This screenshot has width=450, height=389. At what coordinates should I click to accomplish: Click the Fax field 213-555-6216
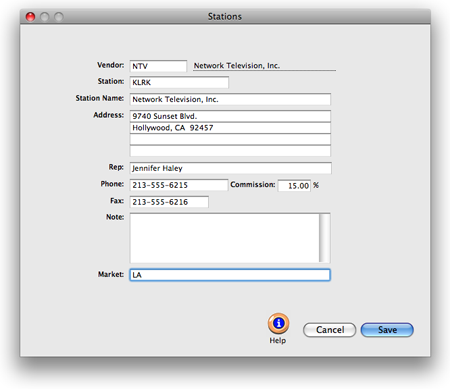point(169,202)
